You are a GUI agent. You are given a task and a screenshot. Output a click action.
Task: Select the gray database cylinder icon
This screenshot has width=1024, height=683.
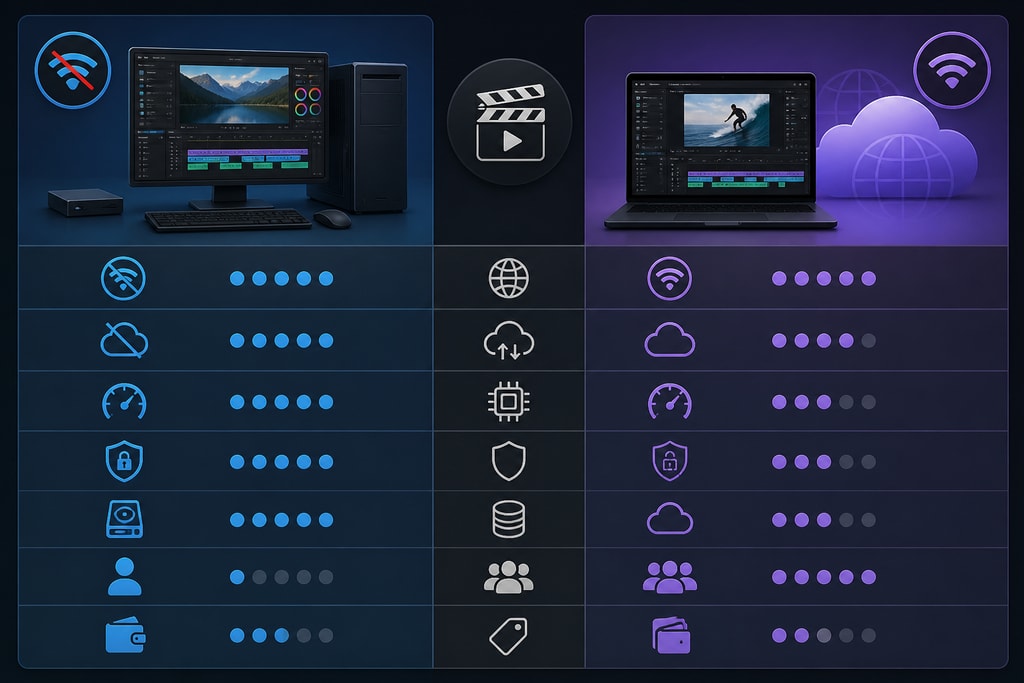509,520
